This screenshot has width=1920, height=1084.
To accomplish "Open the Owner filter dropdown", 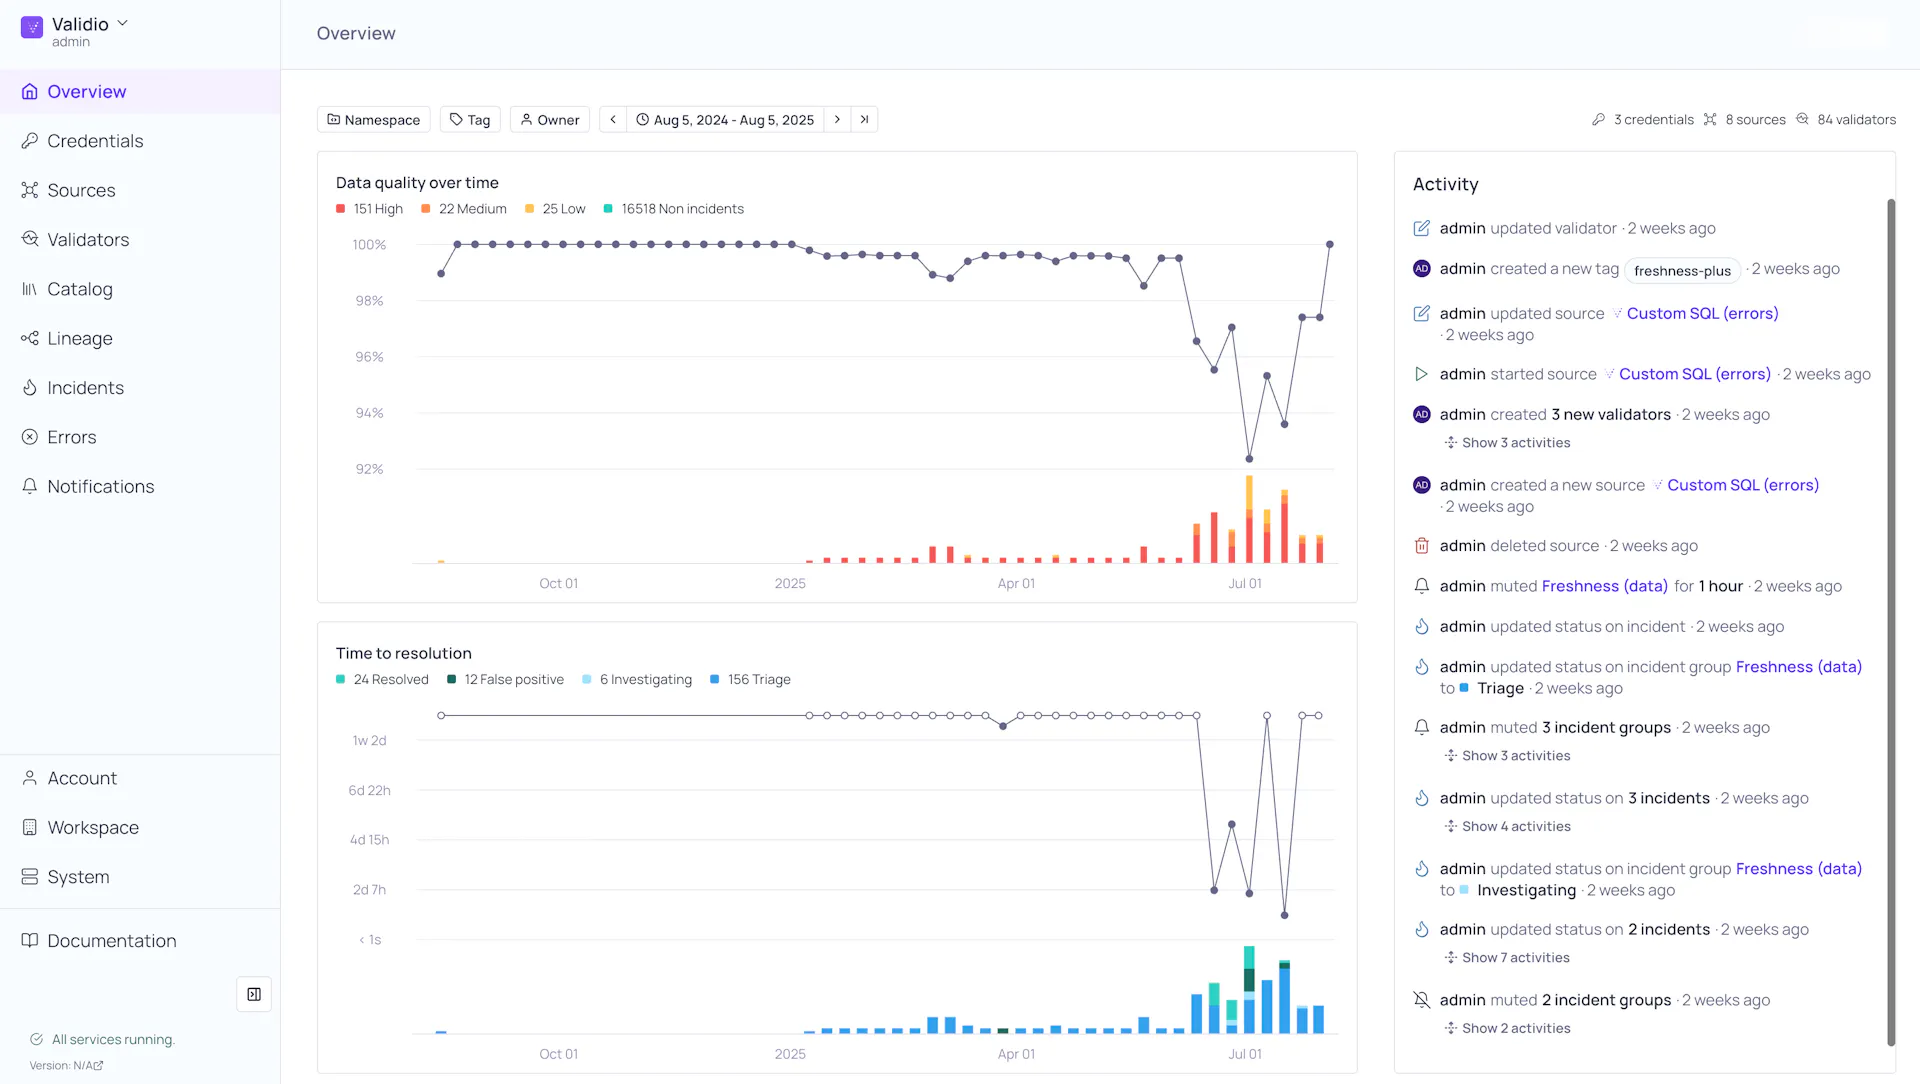I will click(550, 120).
